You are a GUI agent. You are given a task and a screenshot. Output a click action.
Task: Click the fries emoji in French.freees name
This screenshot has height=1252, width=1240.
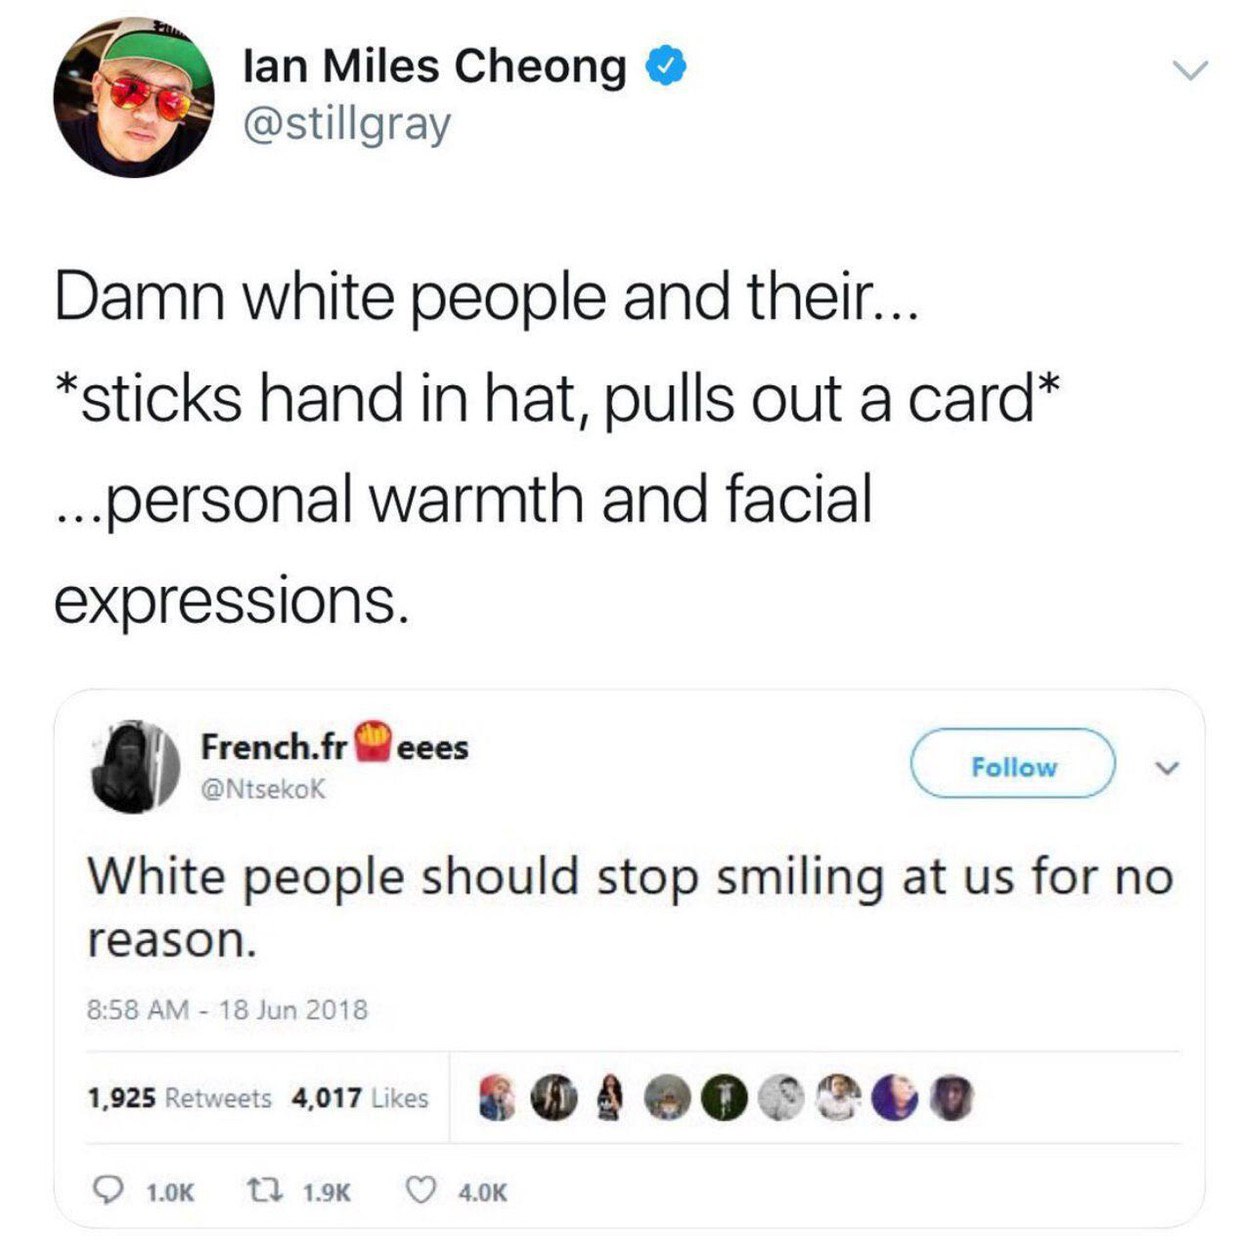click(372, 741)
